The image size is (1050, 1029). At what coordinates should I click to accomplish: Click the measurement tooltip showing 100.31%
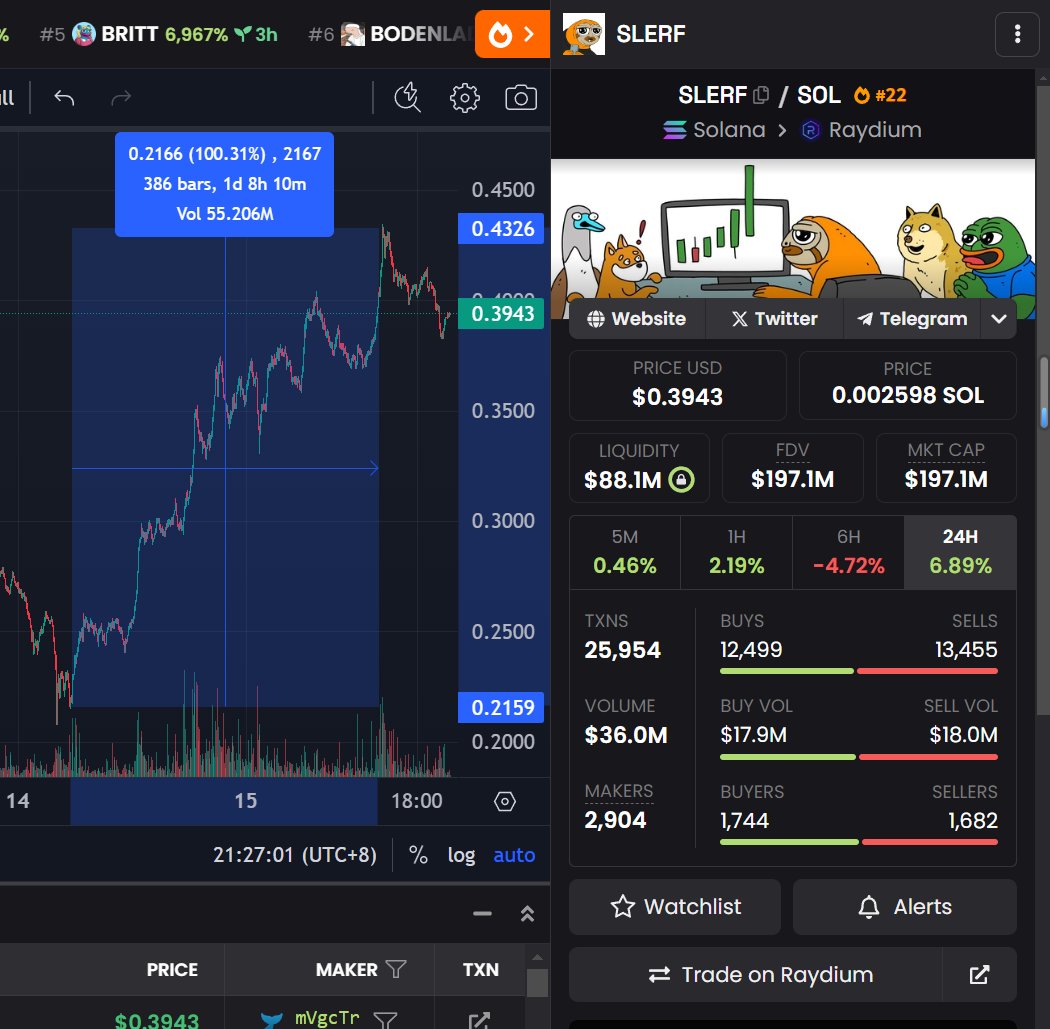224,184
